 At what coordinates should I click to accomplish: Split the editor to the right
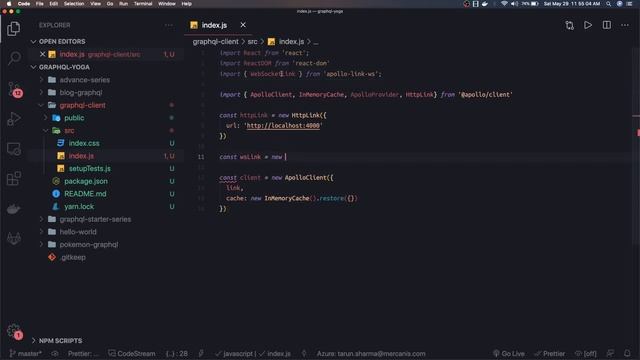[607, 25]
